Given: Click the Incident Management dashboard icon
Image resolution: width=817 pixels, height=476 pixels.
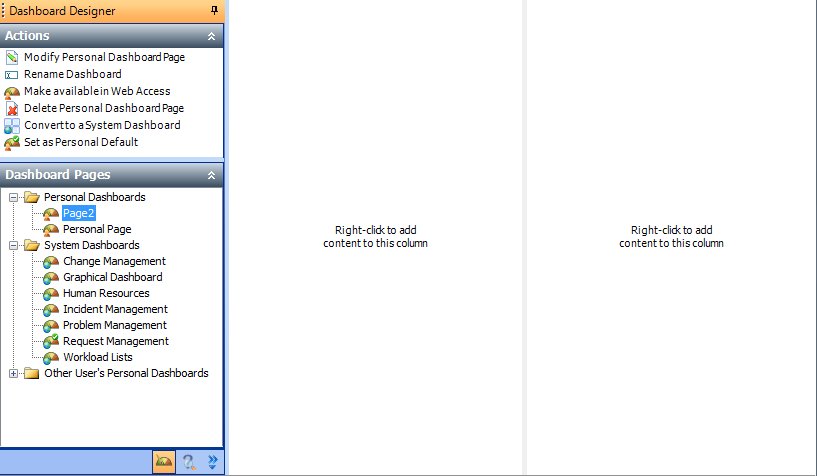Looking at the screenshot, I should pos(51,310).
